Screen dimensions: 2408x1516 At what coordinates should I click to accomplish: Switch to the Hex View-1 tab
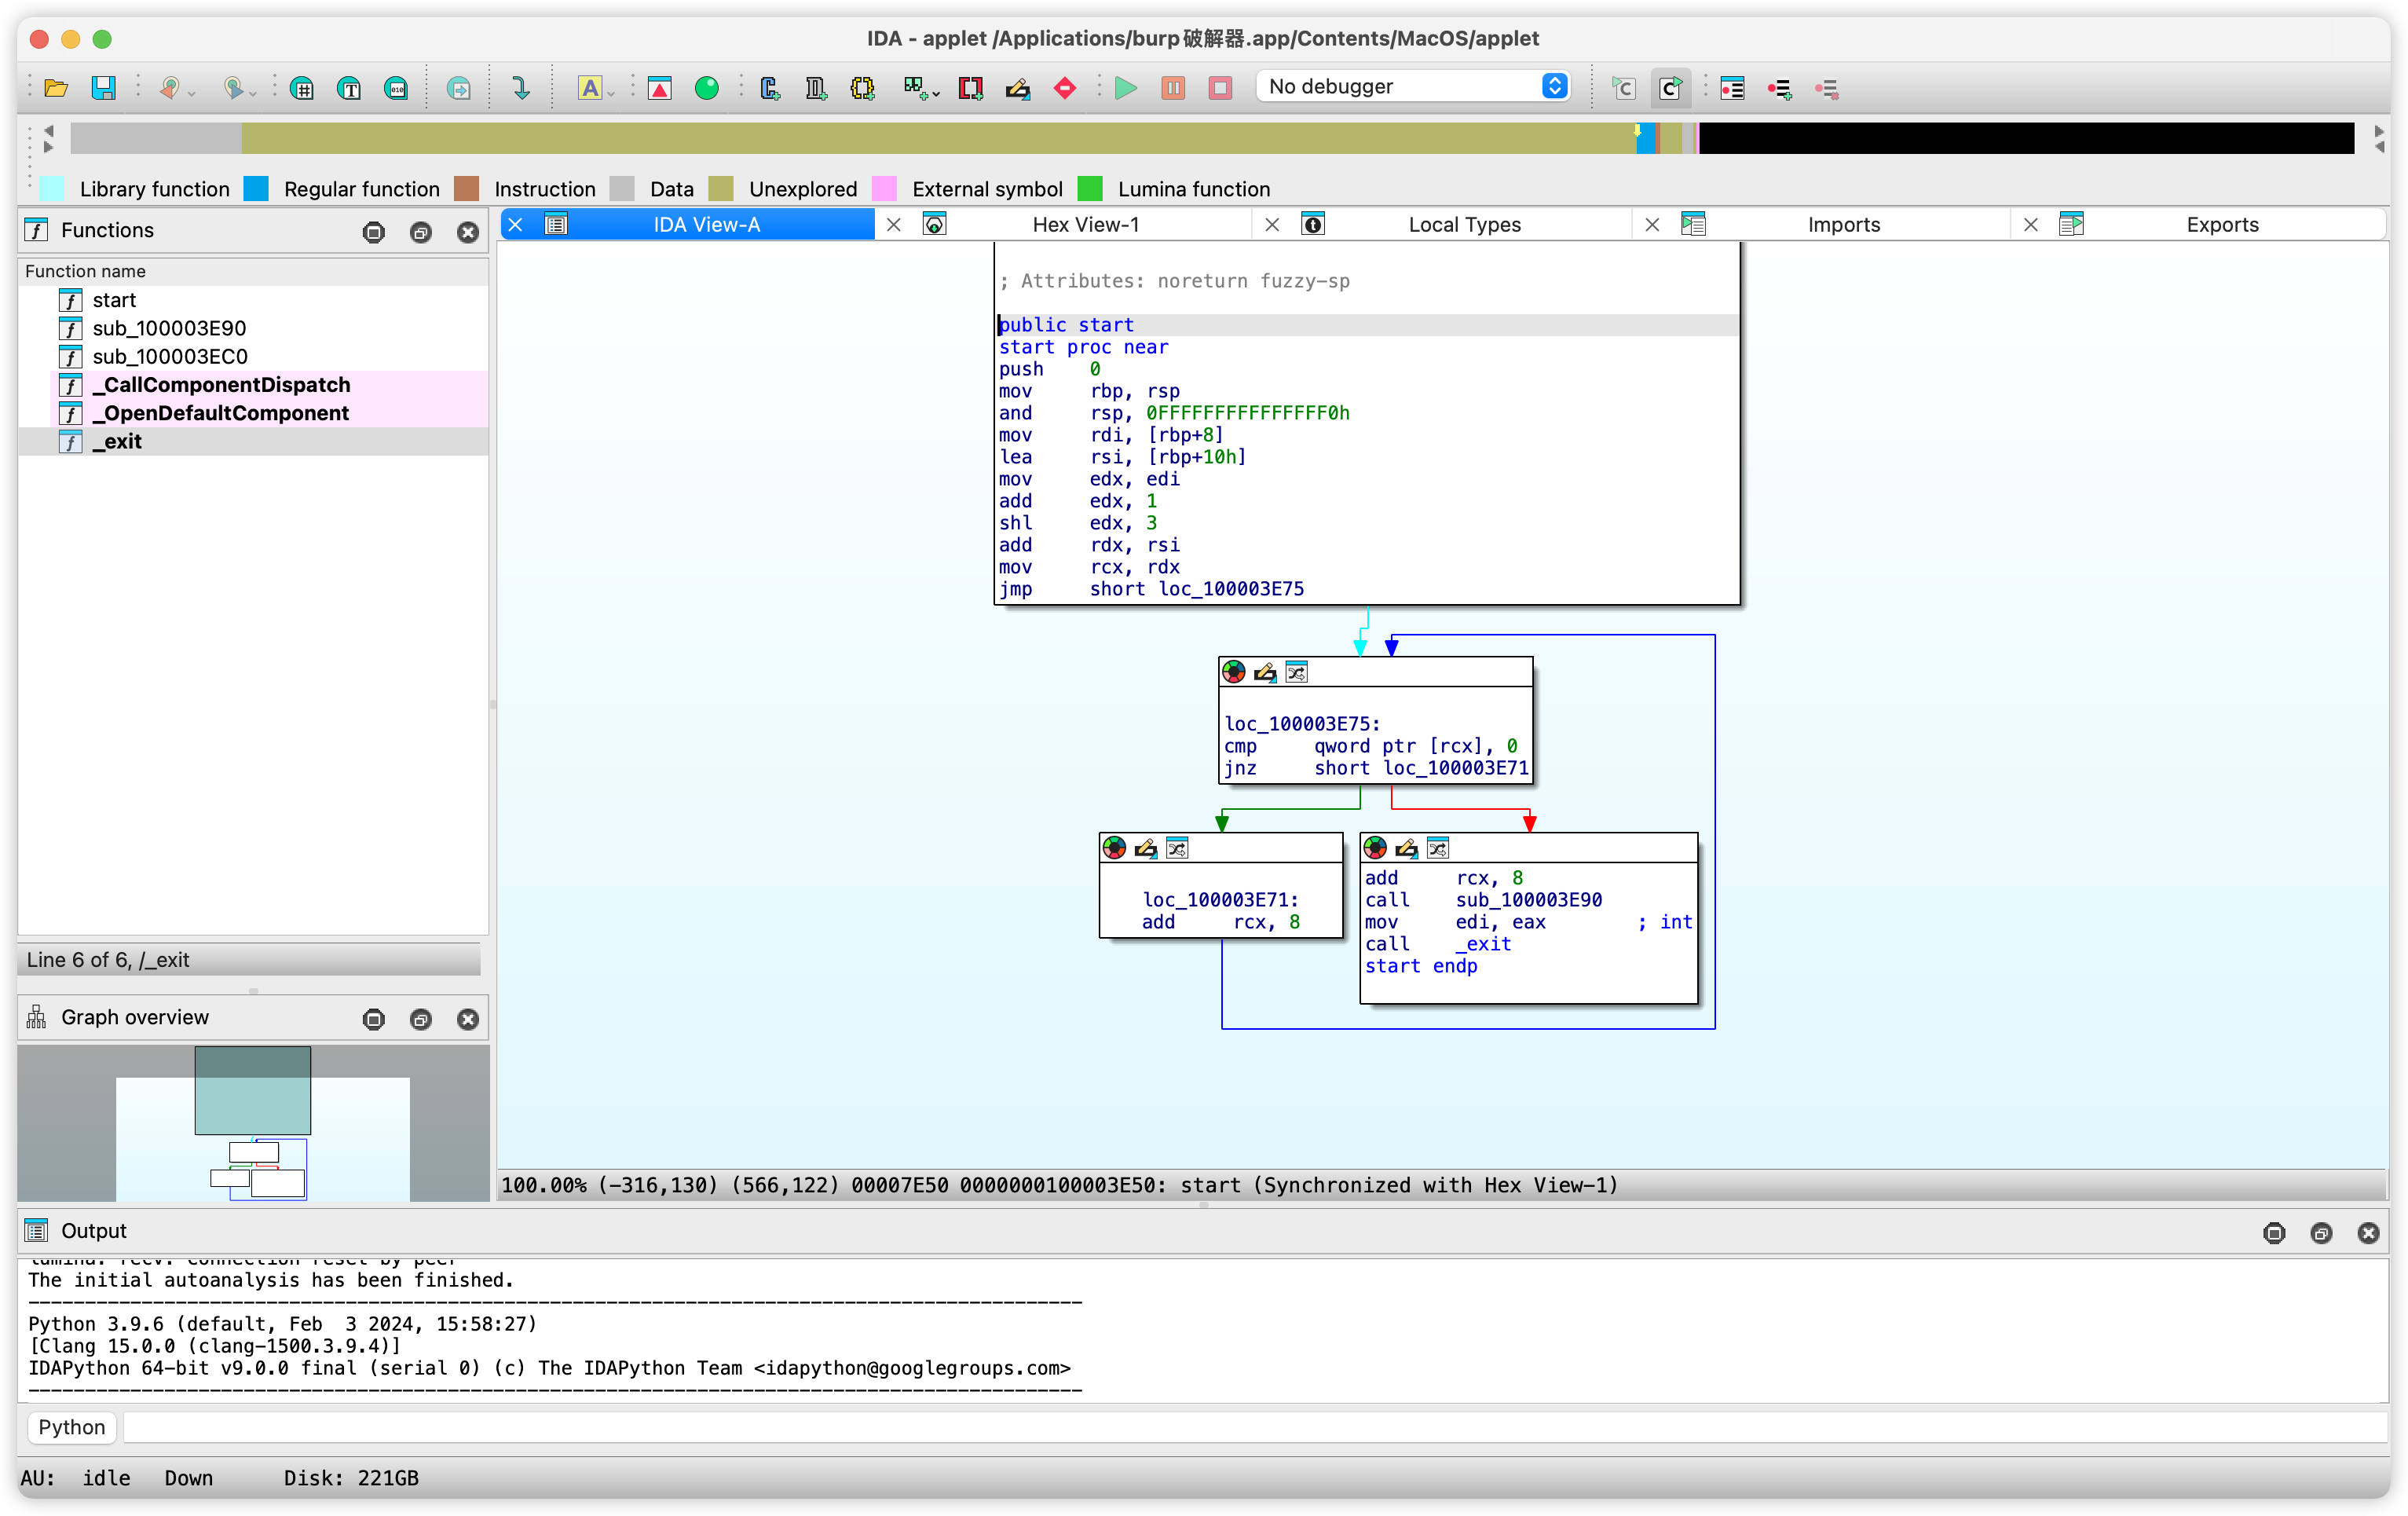(1085, 224)
